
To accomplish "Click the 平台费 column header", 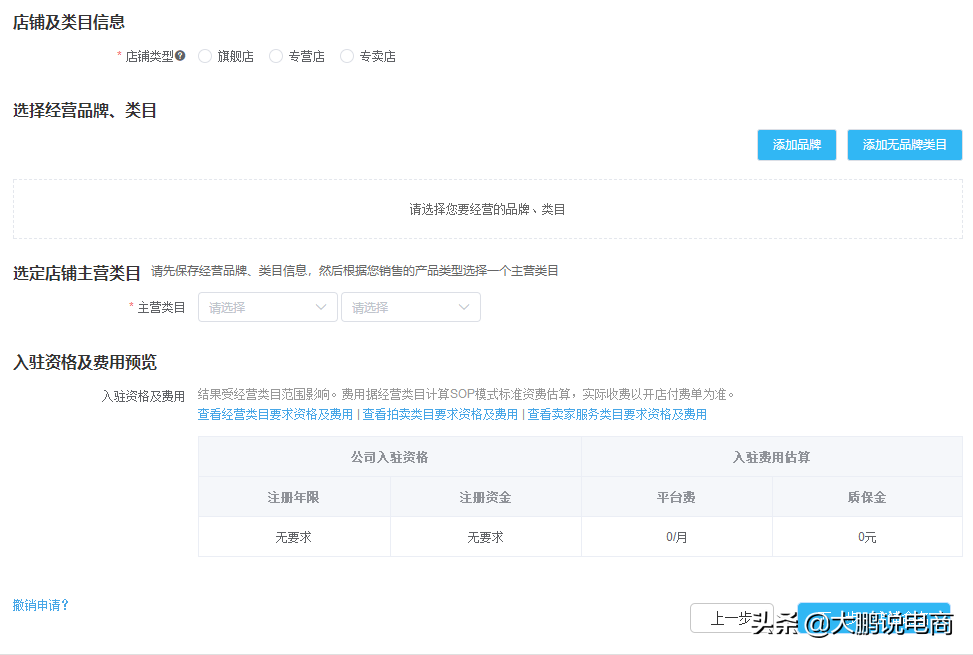I will (676, 497).
